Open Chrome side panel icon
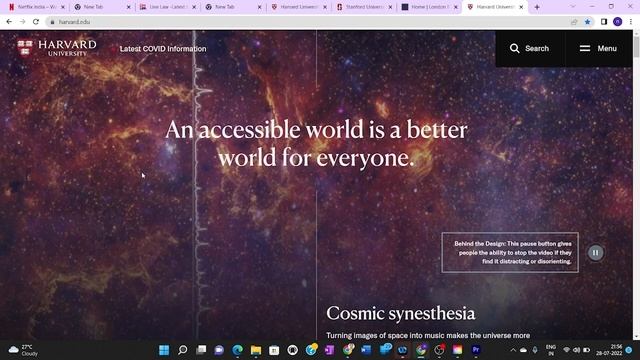 tap(604, 22)
